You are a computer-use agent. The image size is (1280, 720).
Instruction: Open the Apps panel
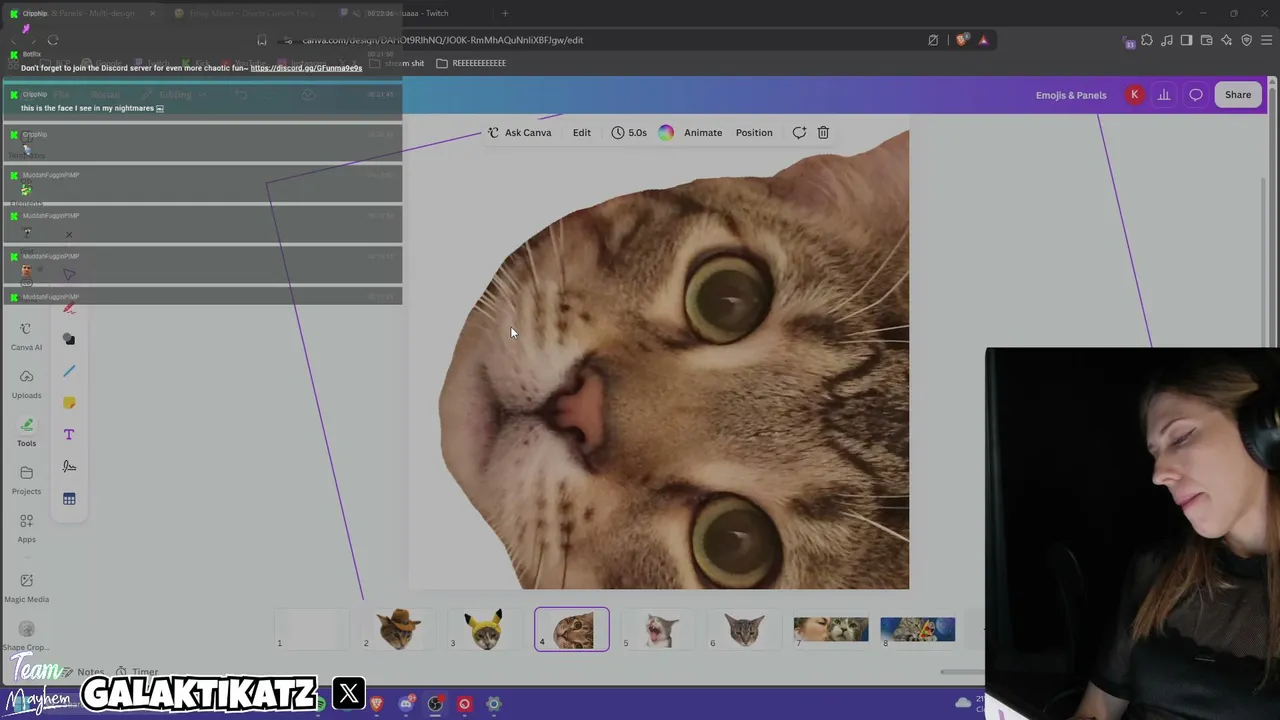26,528
